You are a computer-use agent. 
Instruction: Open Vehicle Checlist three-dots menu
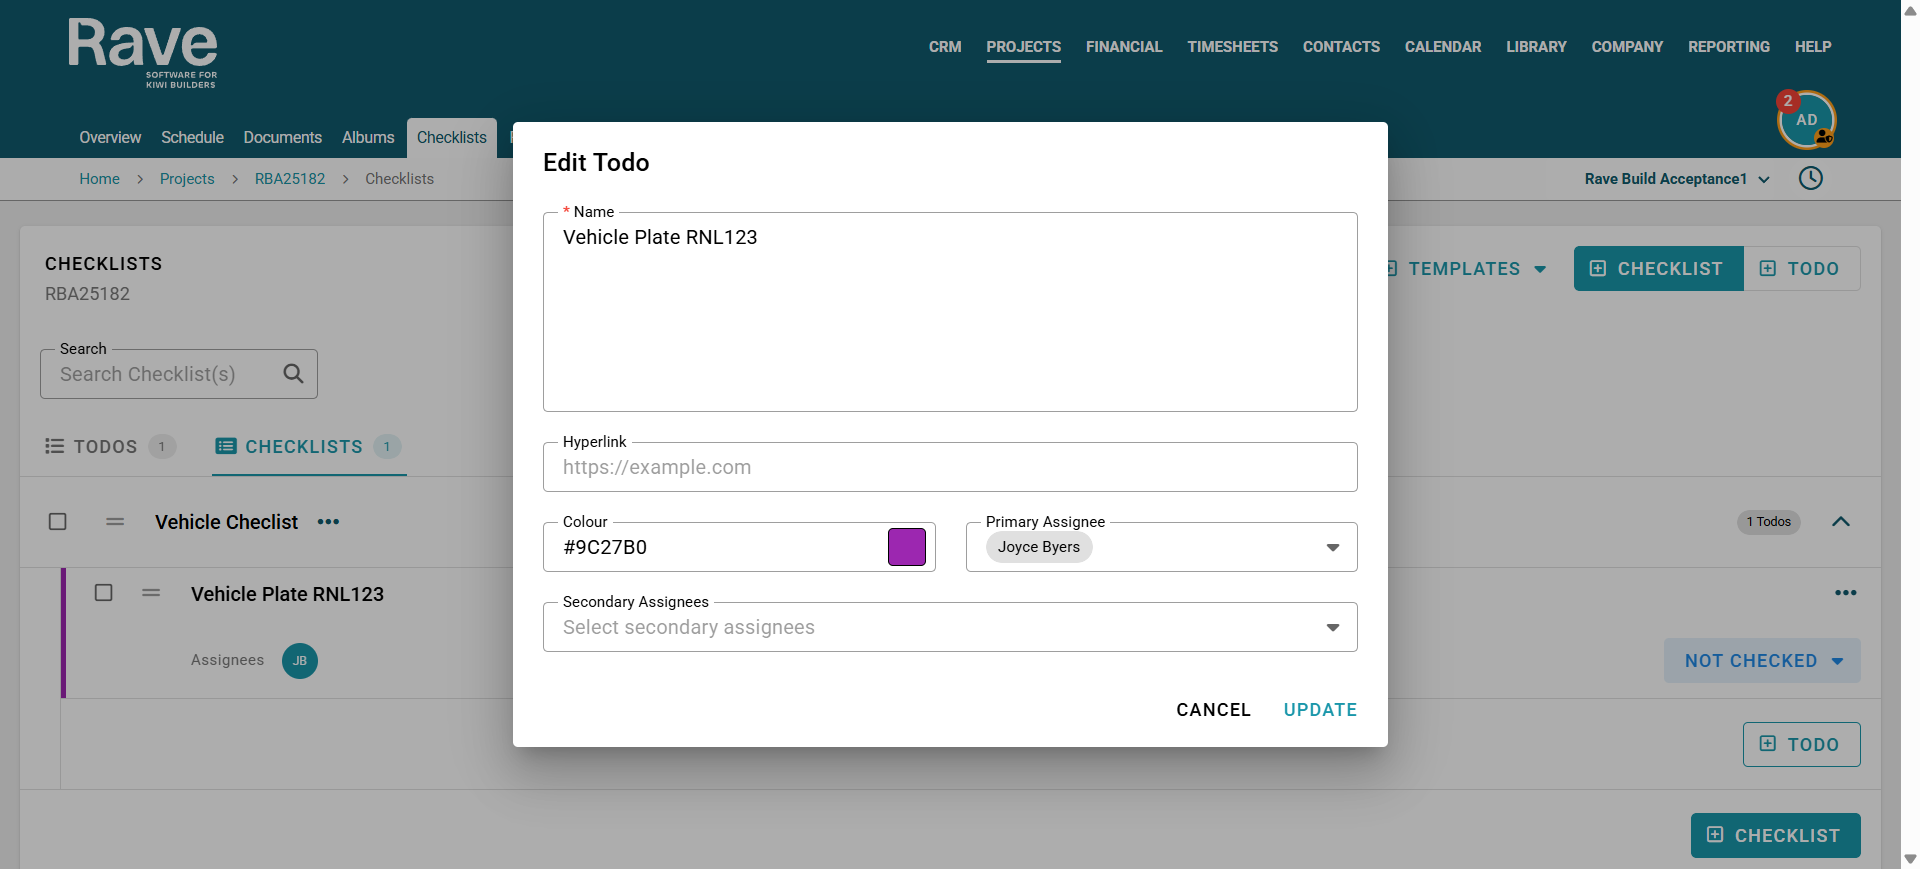click(x=328, y=522)
